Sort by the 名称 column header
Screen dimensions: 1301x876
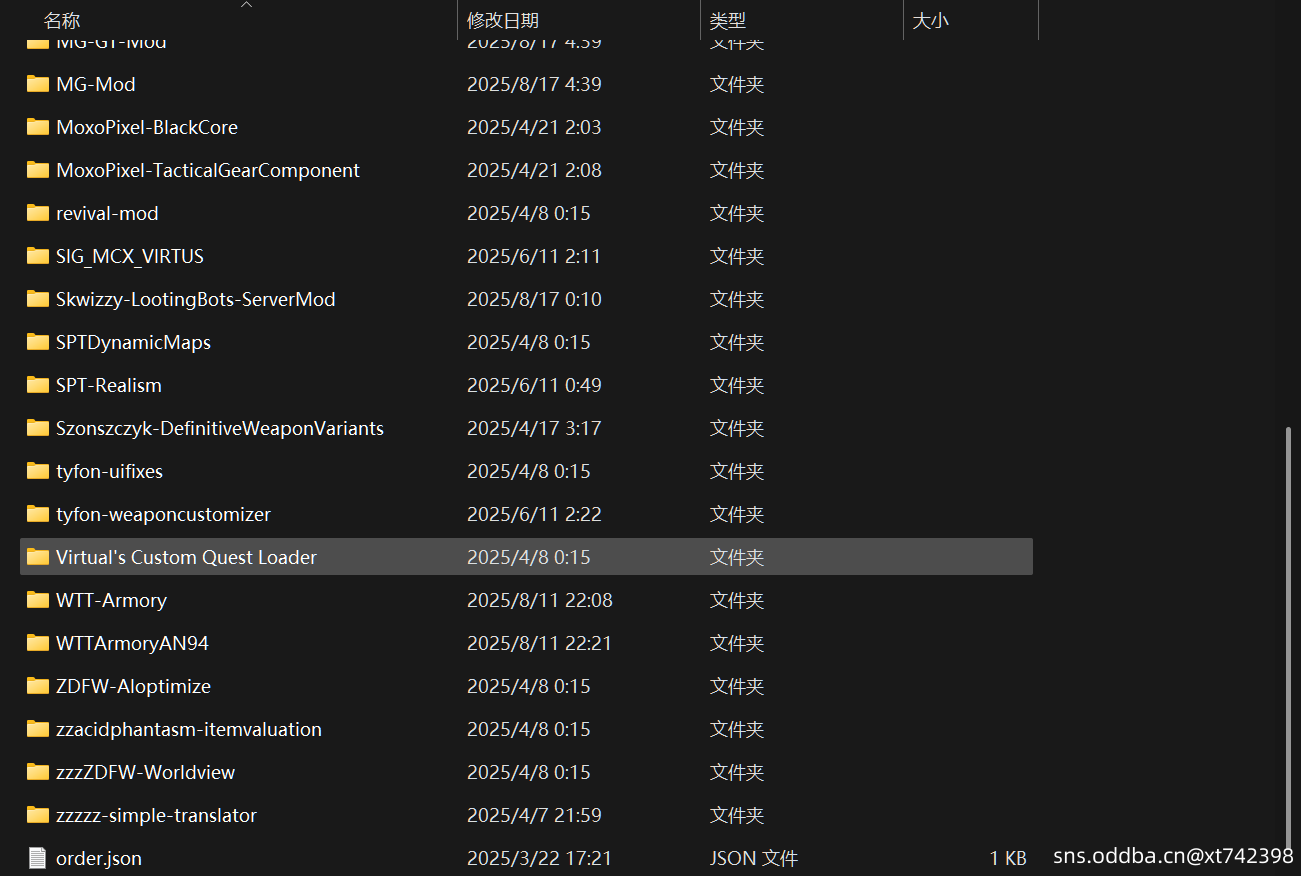point(62,20)
